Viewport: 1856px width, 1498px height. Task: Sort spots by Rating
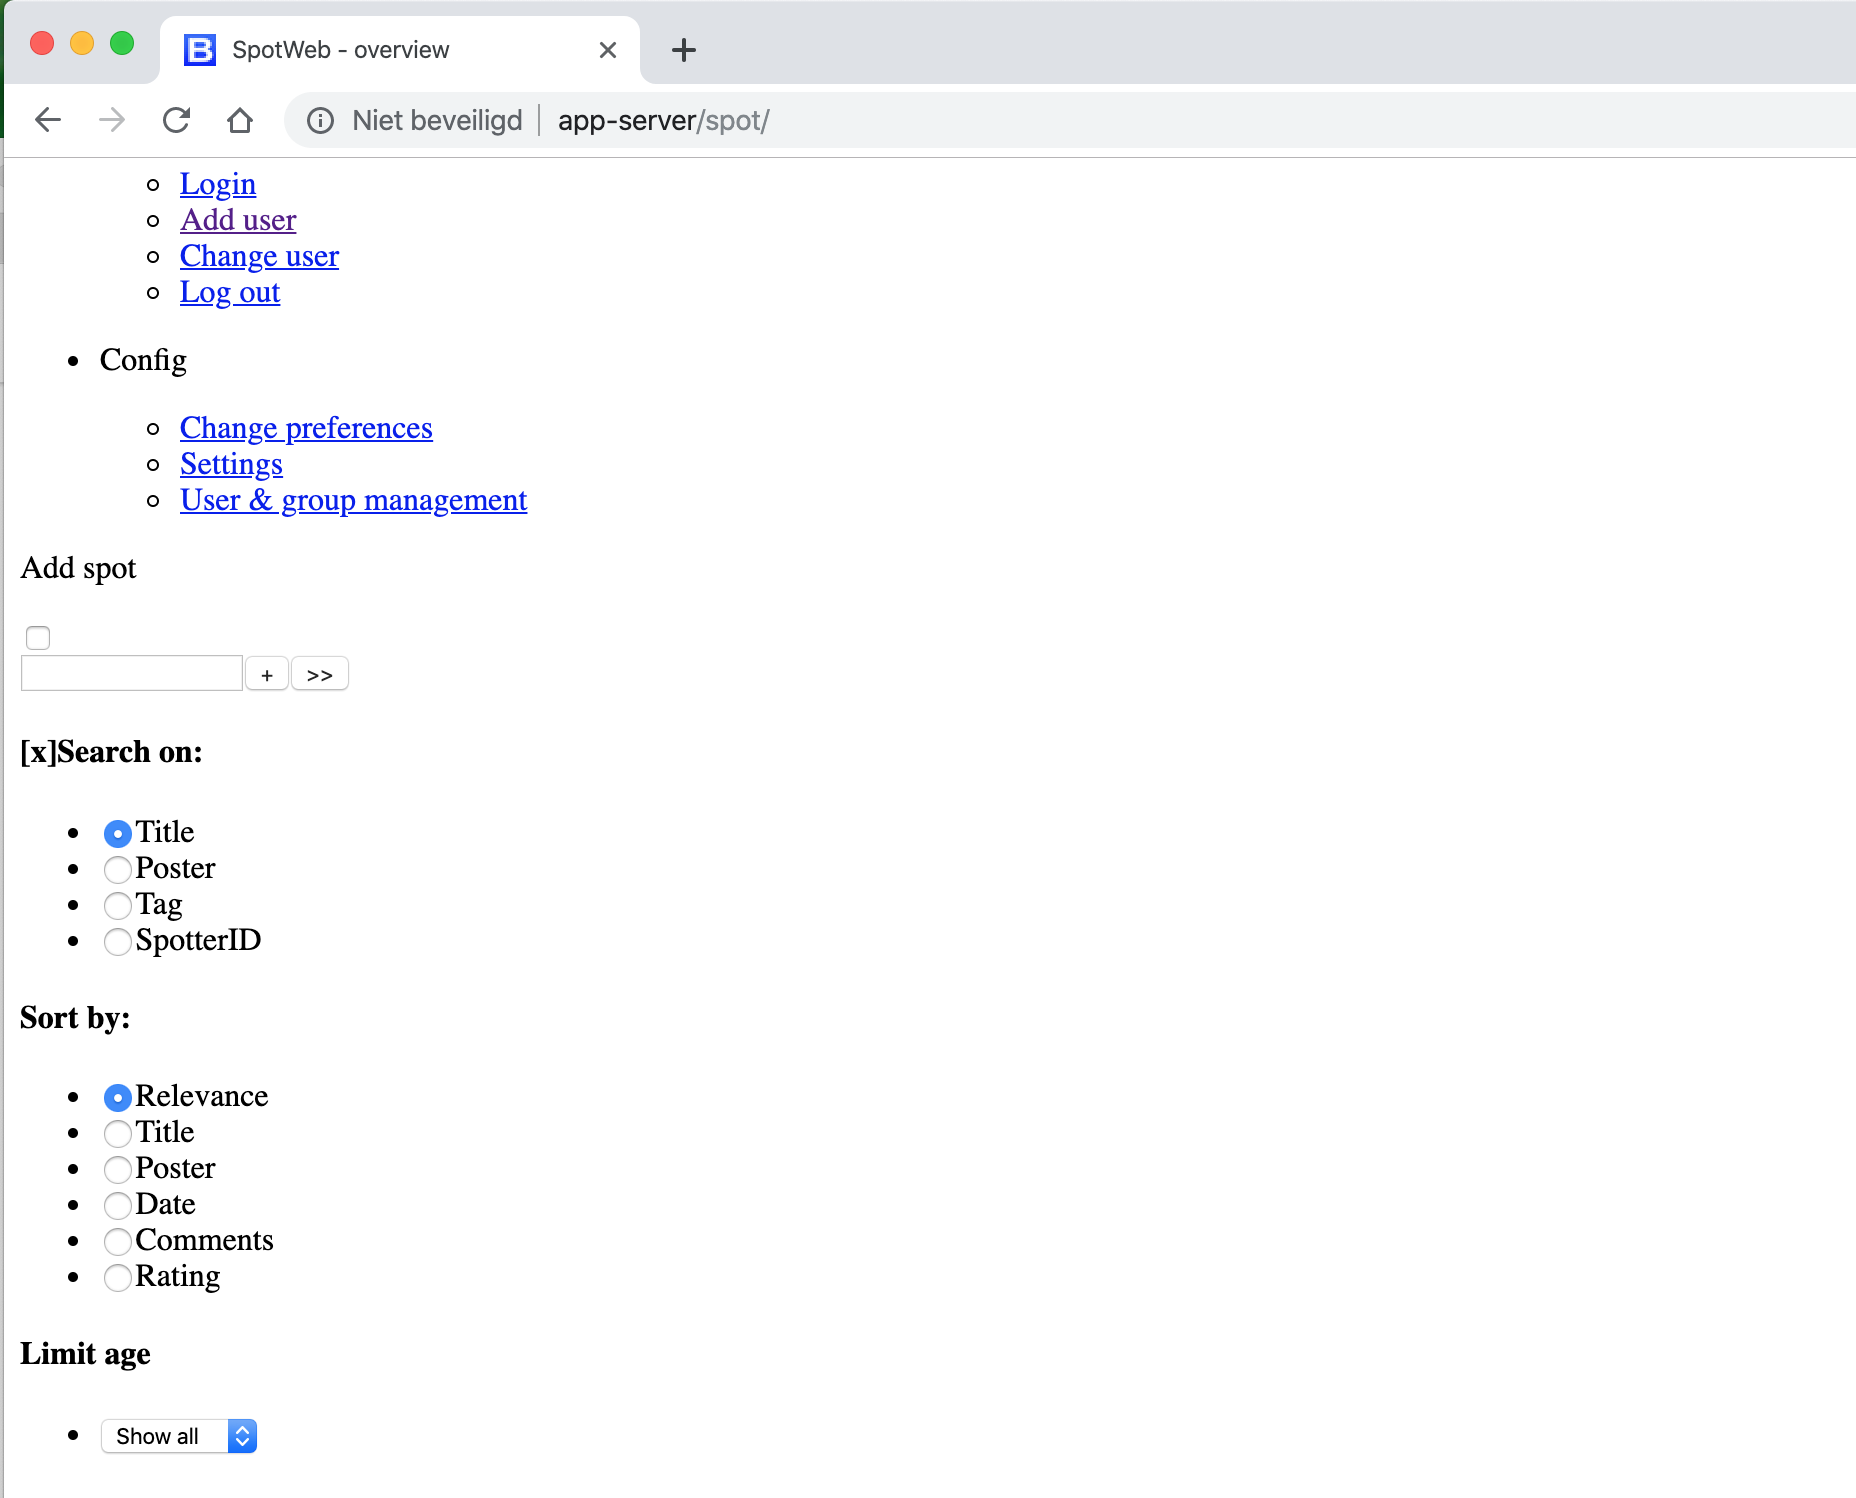pos(117,1278)
